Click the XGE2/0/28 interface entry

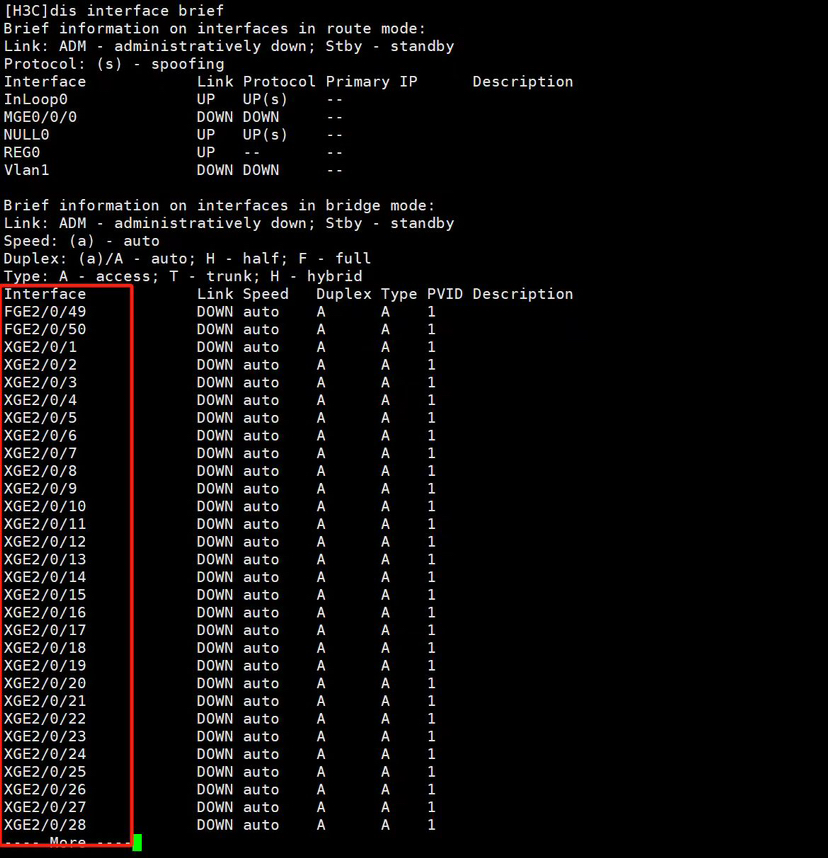point(45,824)
